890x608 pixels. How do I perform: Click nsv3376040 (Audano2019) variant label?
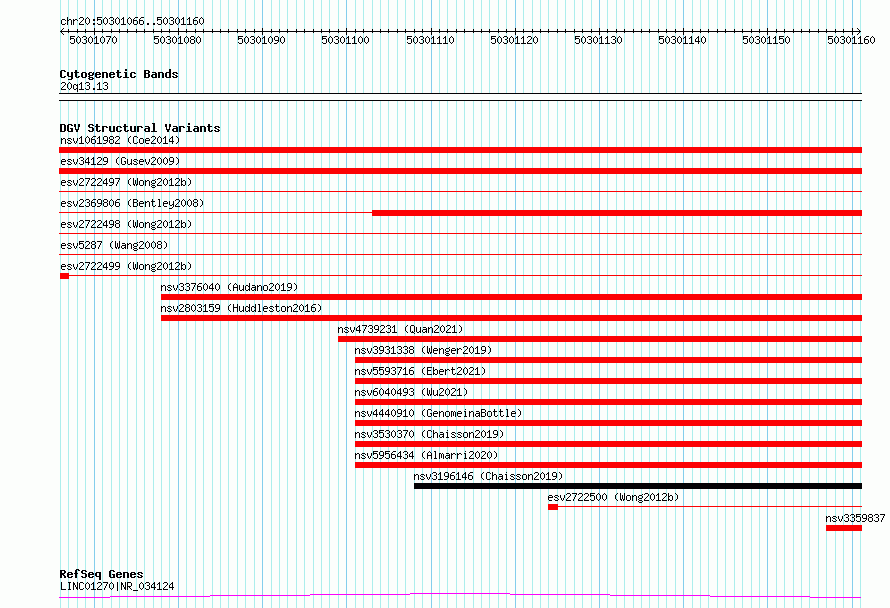(x=229, y=287)
